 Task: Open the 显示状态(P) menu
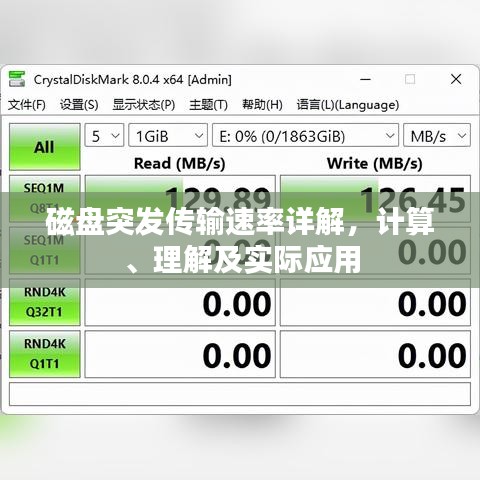(x=144, y=105)
